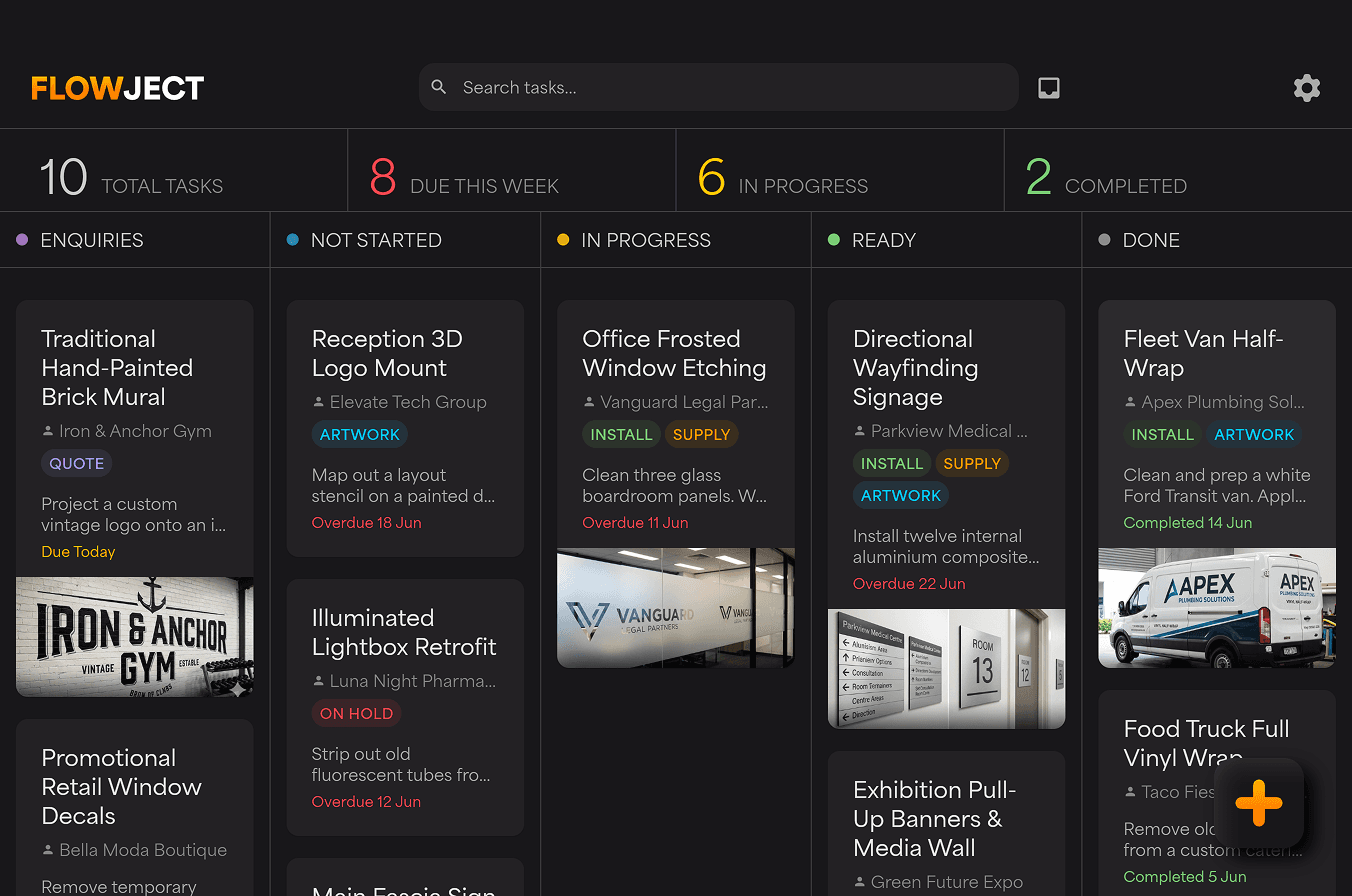Click the person icon beside Vanguard Legal
1352x896 pixels.
point(589,402)
